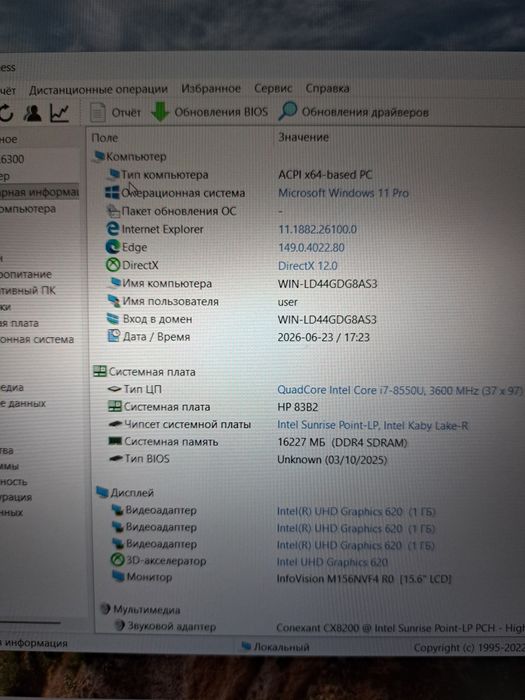Click Локальный status bar entry

[x=275, y=646]
